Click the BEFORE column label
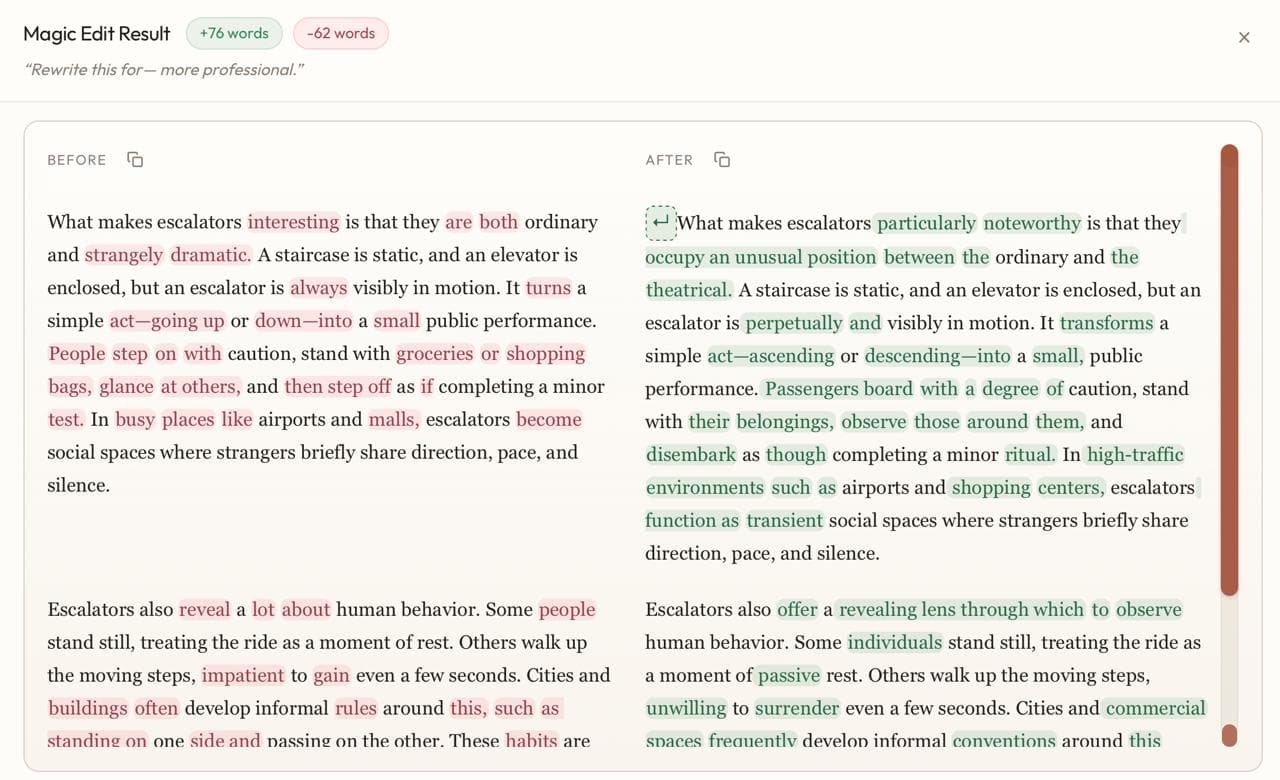This screenshot has width=1280, height=780. coord(77,160)
